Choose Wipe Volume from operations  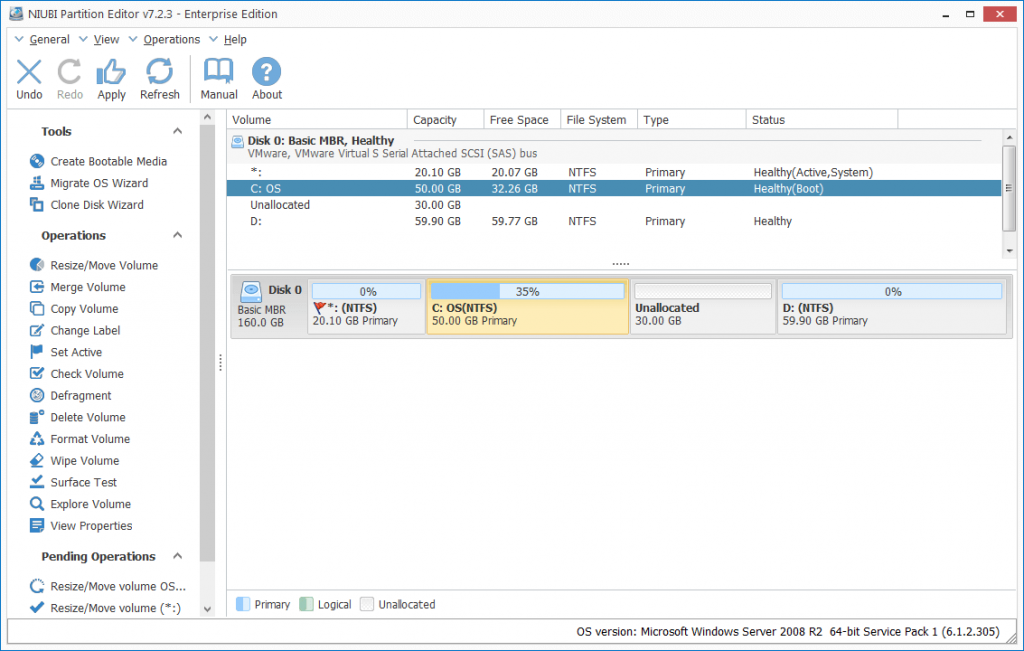(84, 461)
